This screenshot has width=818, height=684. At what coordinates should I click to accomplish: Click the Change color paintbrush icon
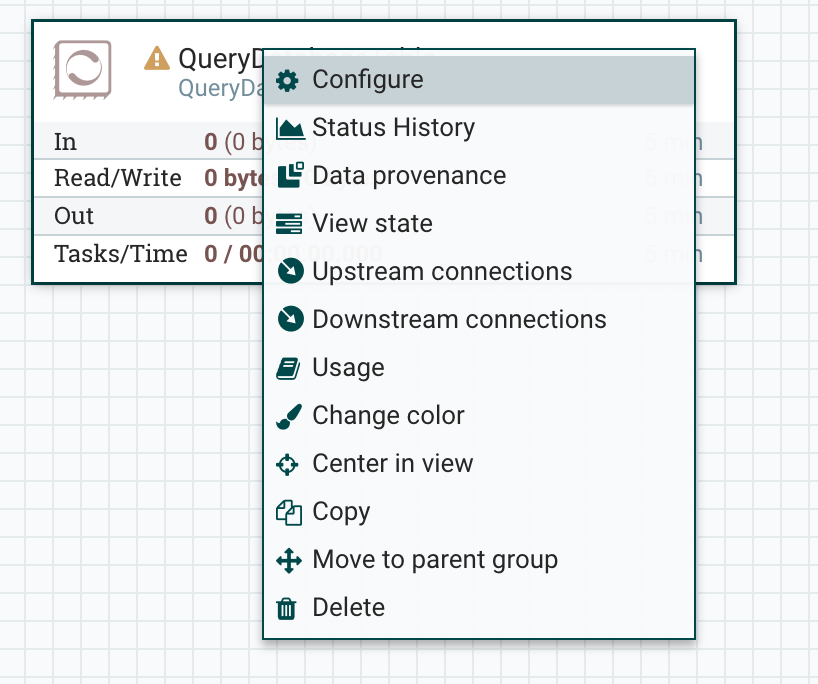pos(288,415)
